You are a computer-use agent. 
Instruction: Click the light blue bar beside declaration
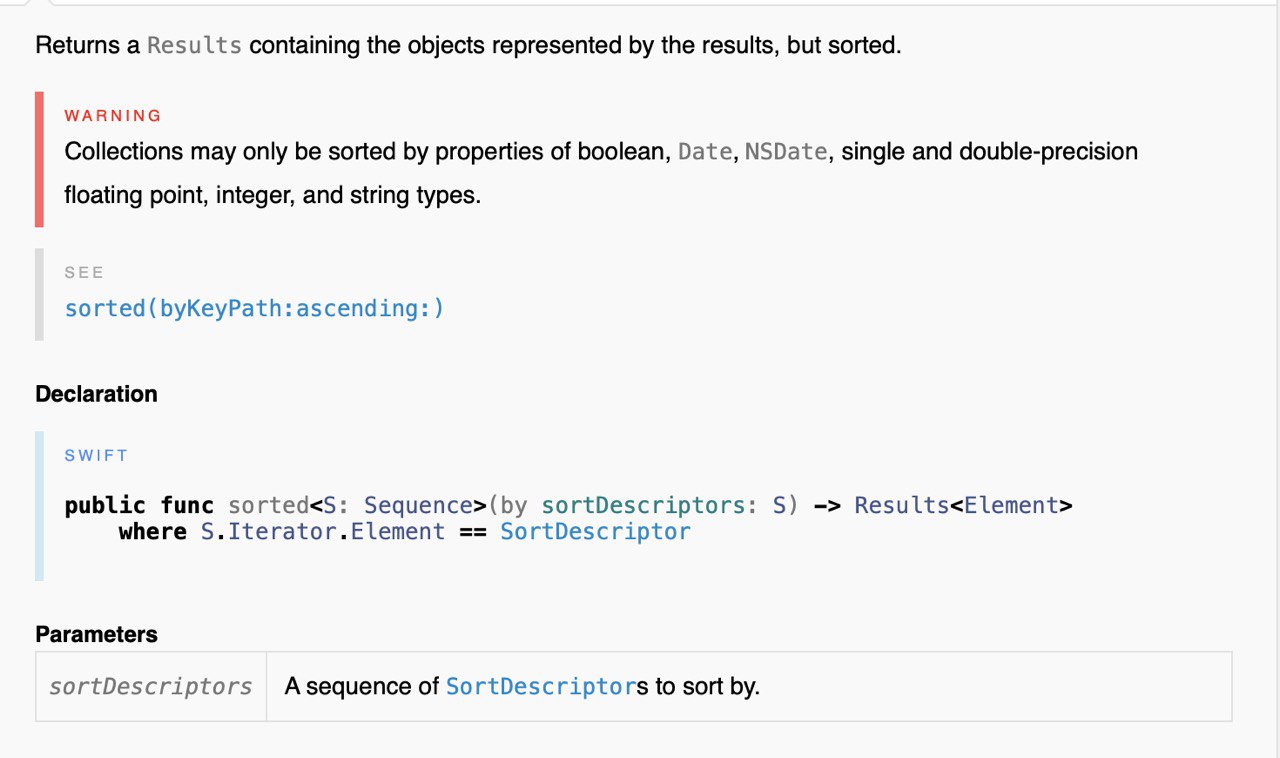39,506
